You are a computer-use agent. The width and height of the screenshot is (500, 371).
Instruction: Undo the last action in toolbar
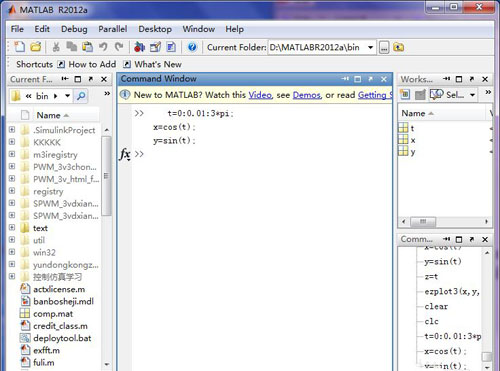pos(104,47)
